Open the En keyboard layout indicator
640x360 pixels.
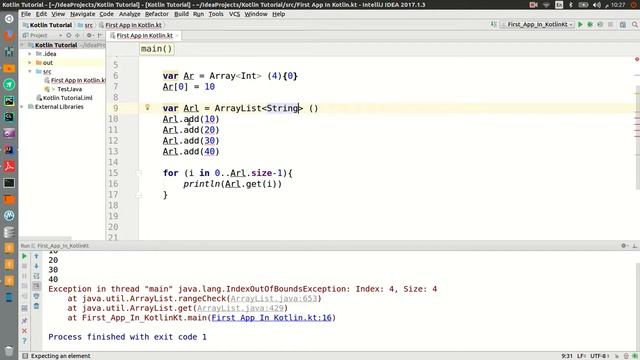point(559,4)
